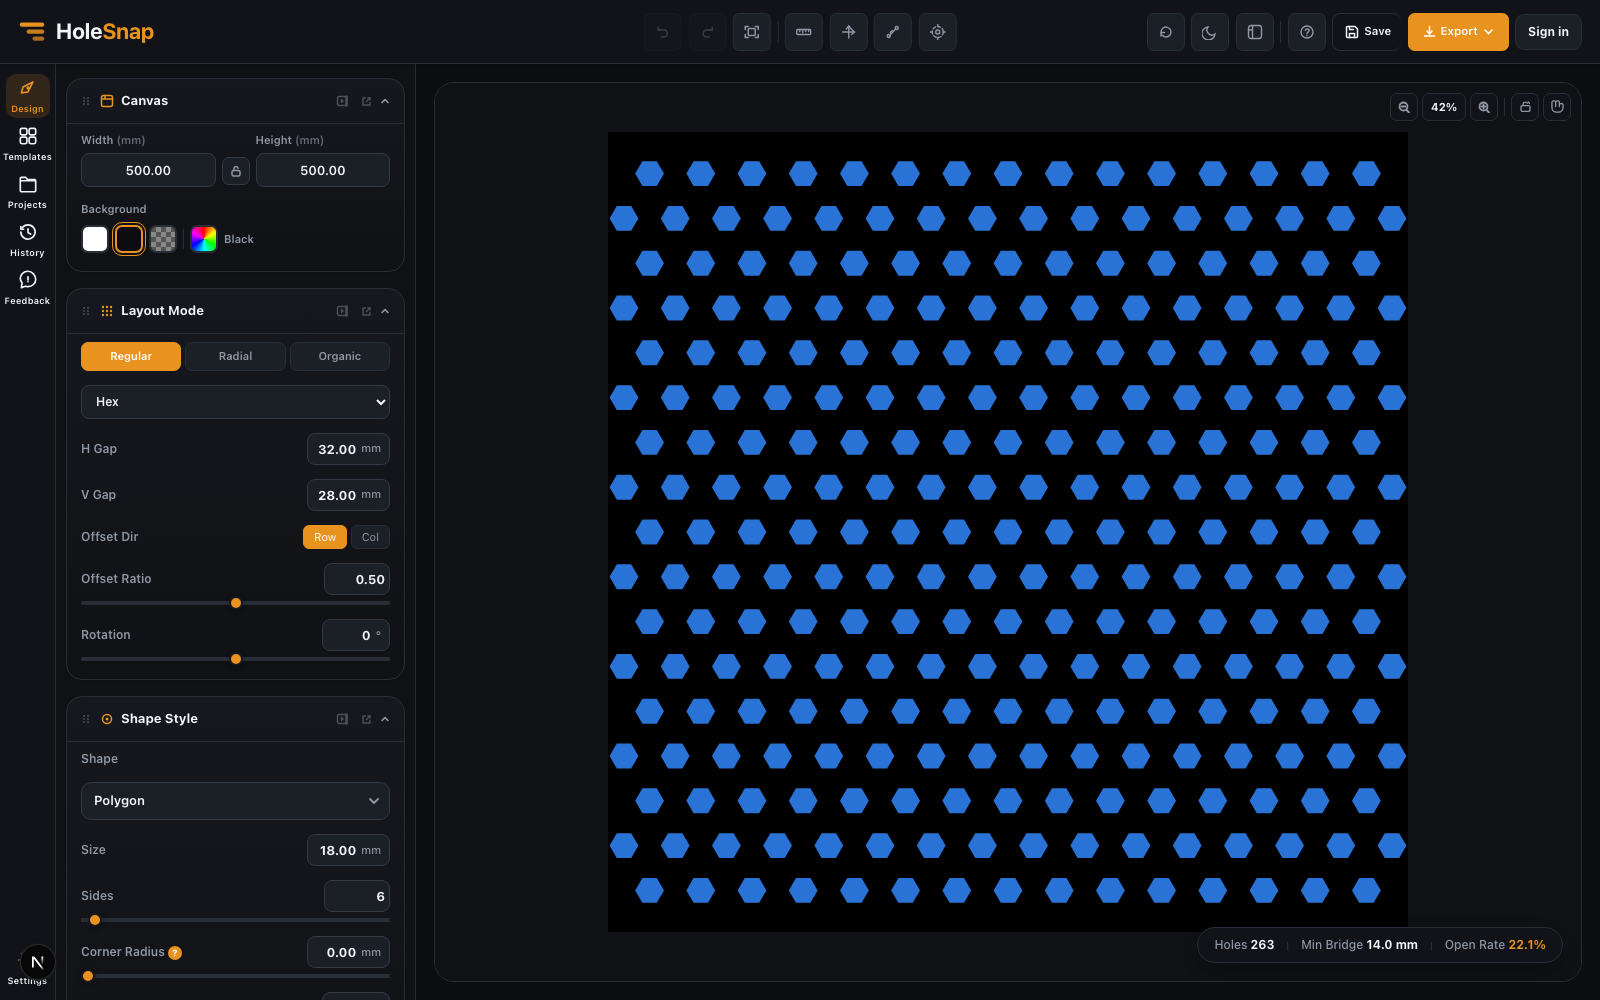This screenshot has height=1000, width=1600.
Task: Collapse the Layout Mode panel
Action: [x=385, y=311]
